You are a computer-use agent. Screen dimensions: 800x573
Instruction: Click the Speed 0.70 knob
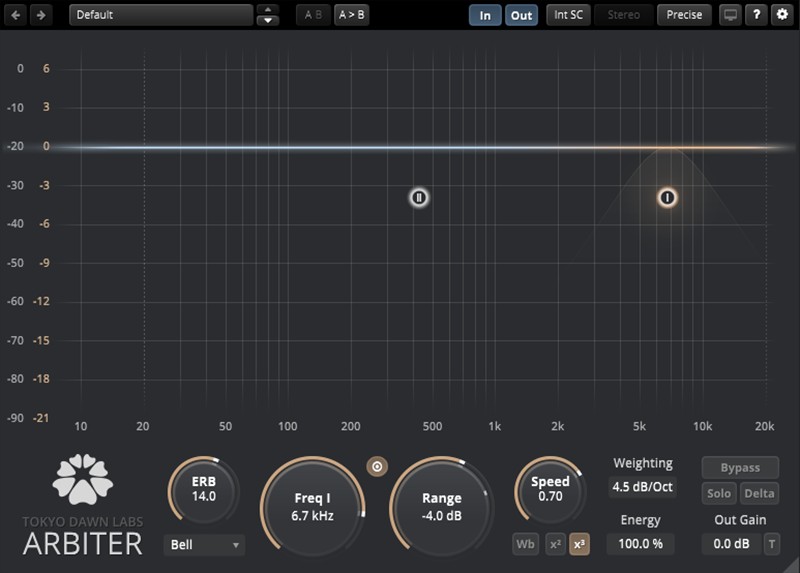[550, 490]
